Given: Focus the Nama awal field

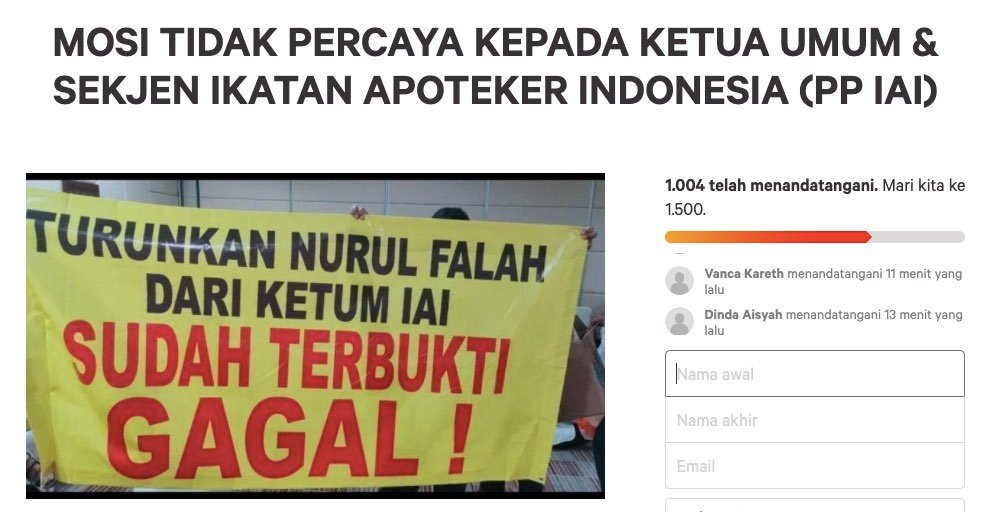Looking at the screenshot, I should [x=815, y=374].
